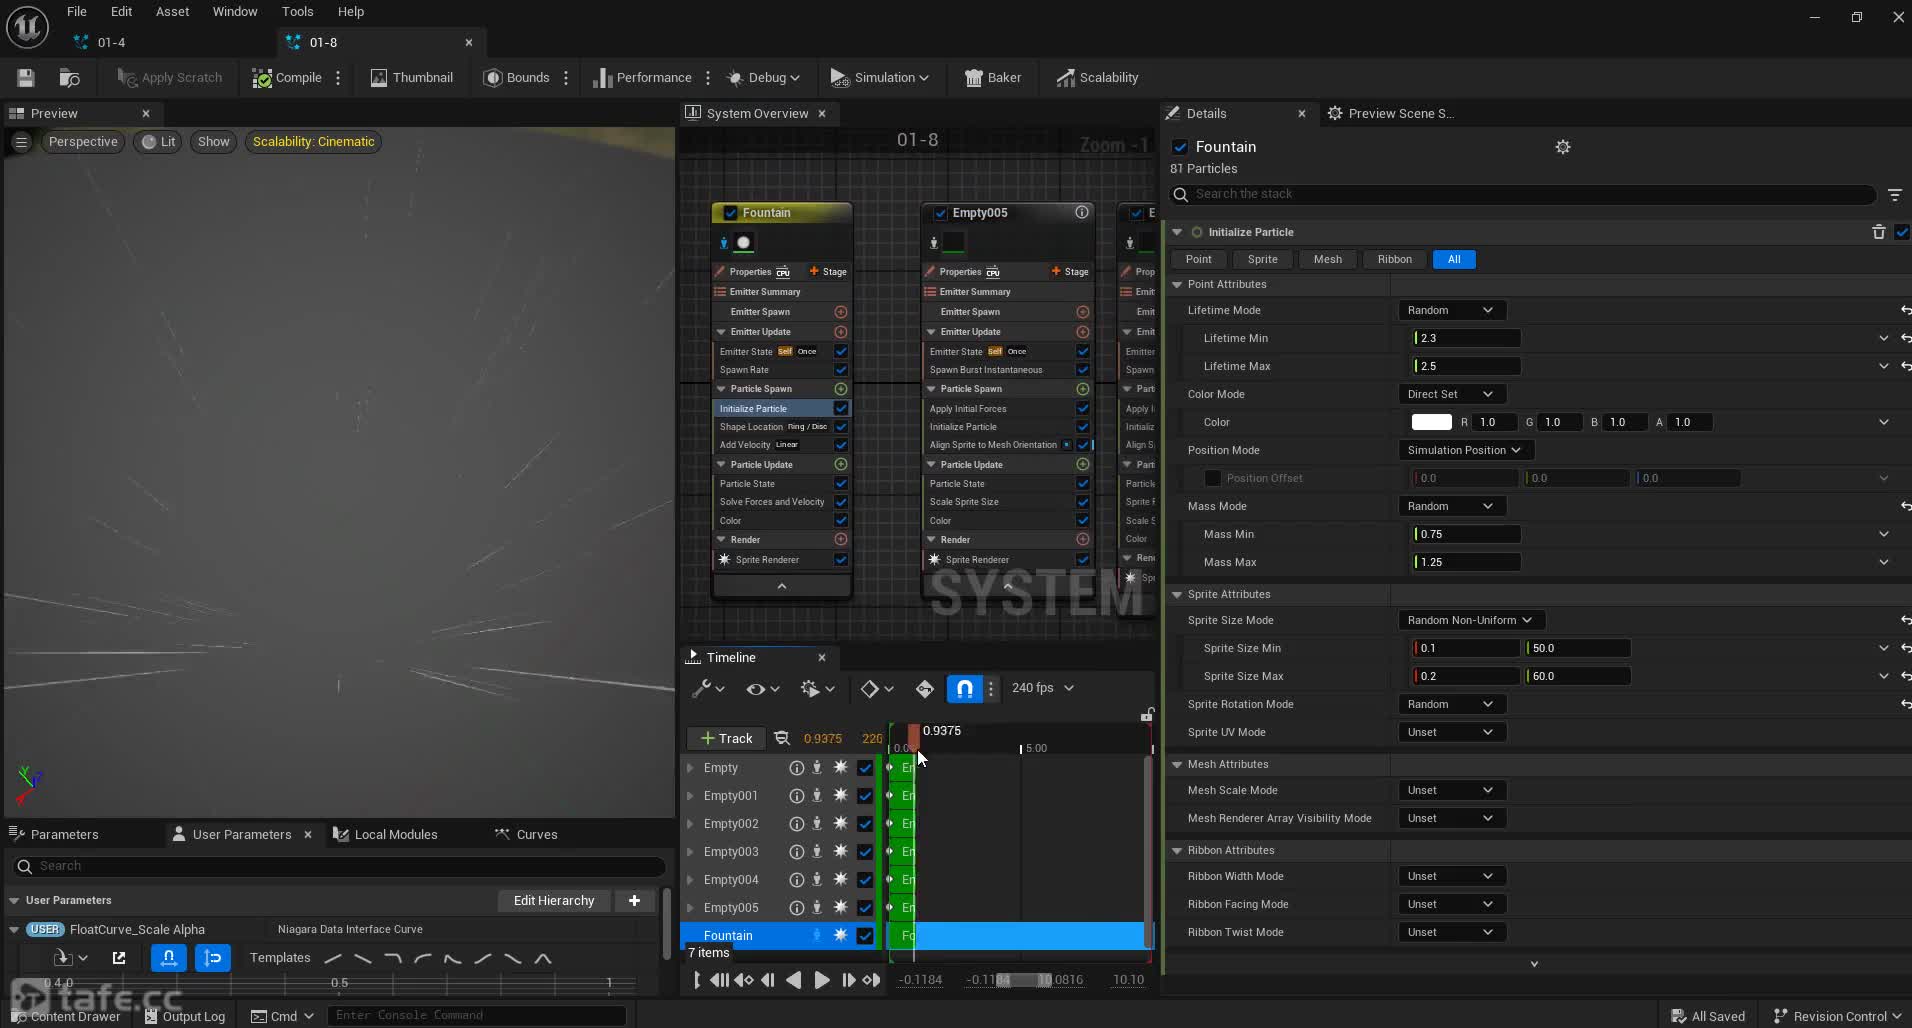The image size is (1912, 1028).
Task: Save the current Niagara asset
Action: click(x=26, y=77)
